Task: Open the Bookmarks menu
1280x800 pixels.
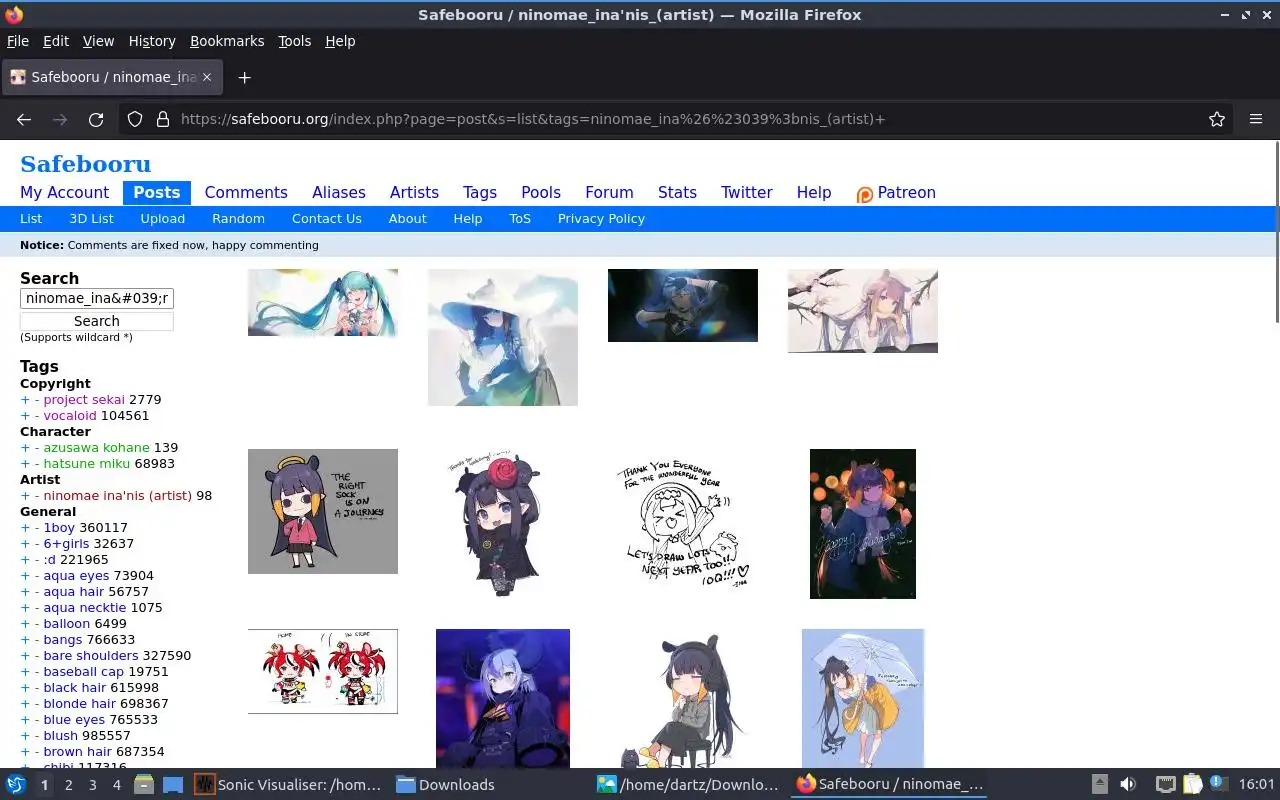Action: (x=227, y=41)
